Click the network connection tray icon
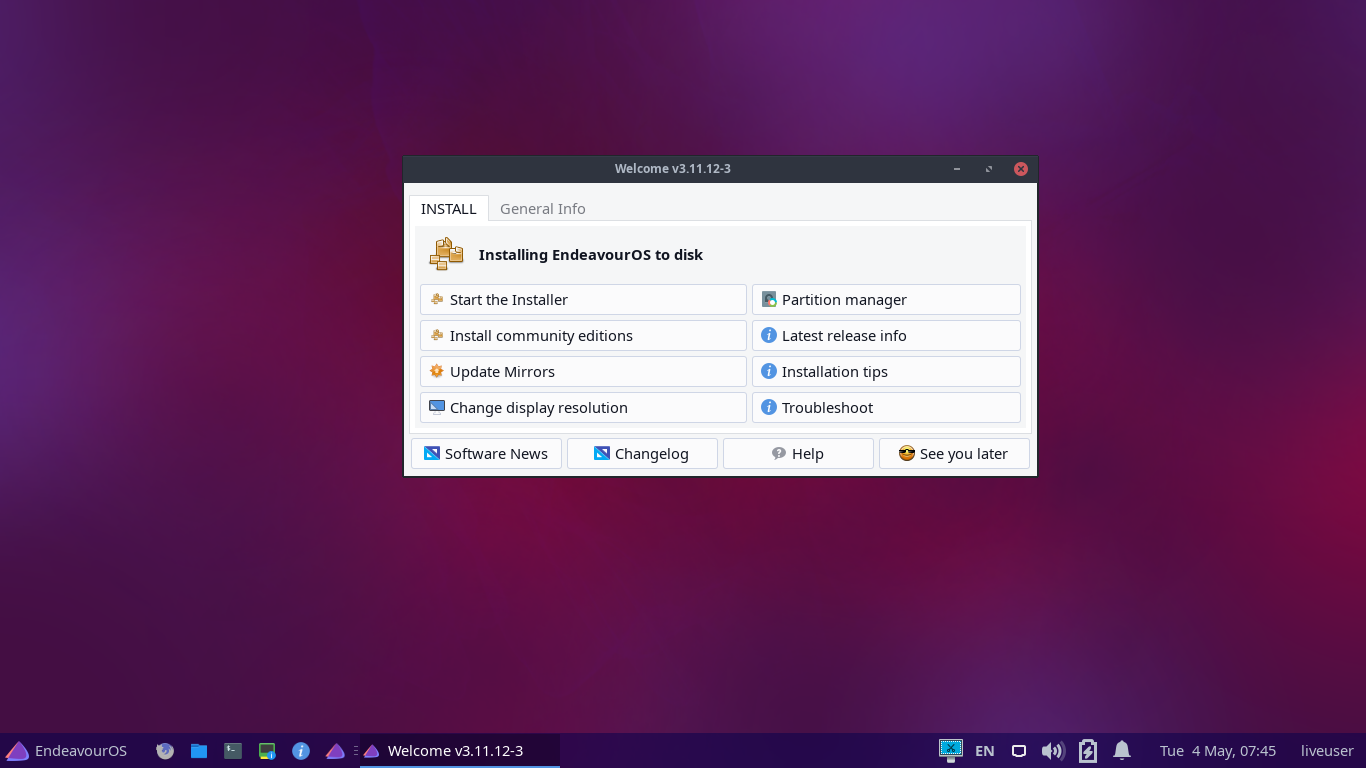Screen dimensions: 1366x768 [x=1019, y=750]
